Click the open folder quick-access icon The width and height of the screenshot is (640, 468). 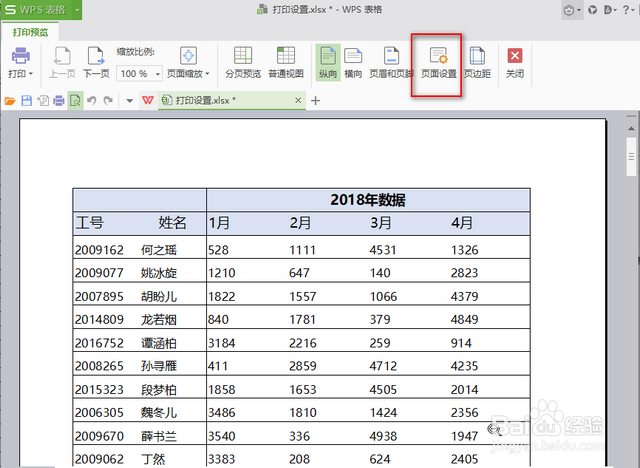tap(10, 100)
